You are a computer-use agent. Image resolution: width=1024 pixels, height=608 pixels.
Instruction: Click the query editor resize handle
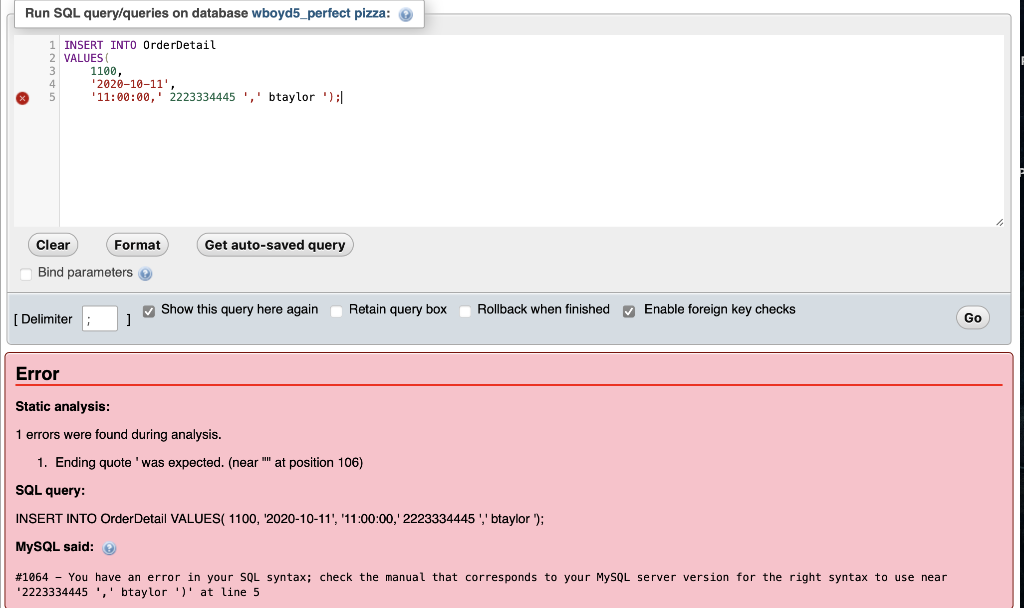(x=1000, y=222)
